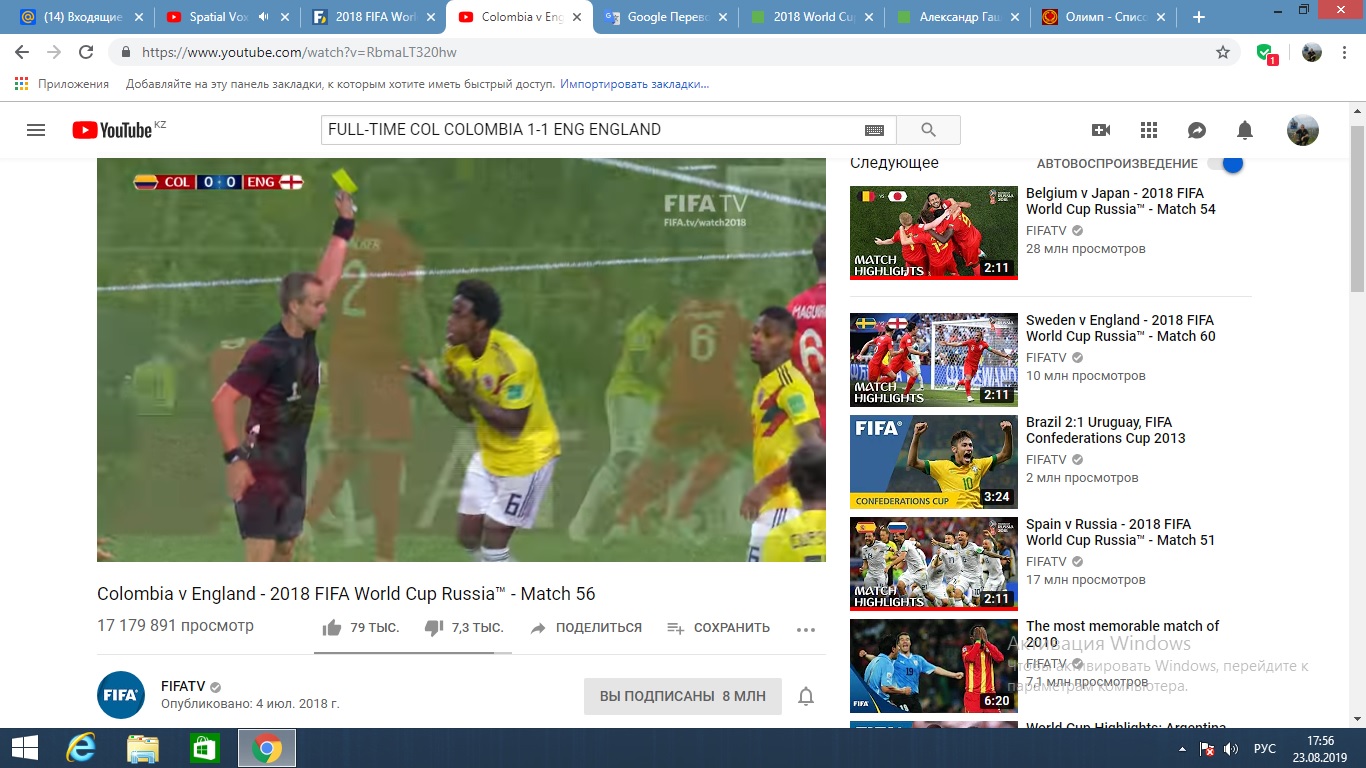Click the green shield extension icon
This screenshot has width=1366, height=768.
(x=1266, y=53)
